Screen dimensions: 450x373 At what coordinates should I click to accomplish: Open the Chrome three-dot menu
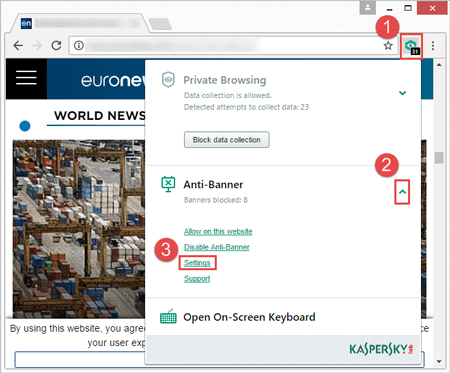point(433,46)
